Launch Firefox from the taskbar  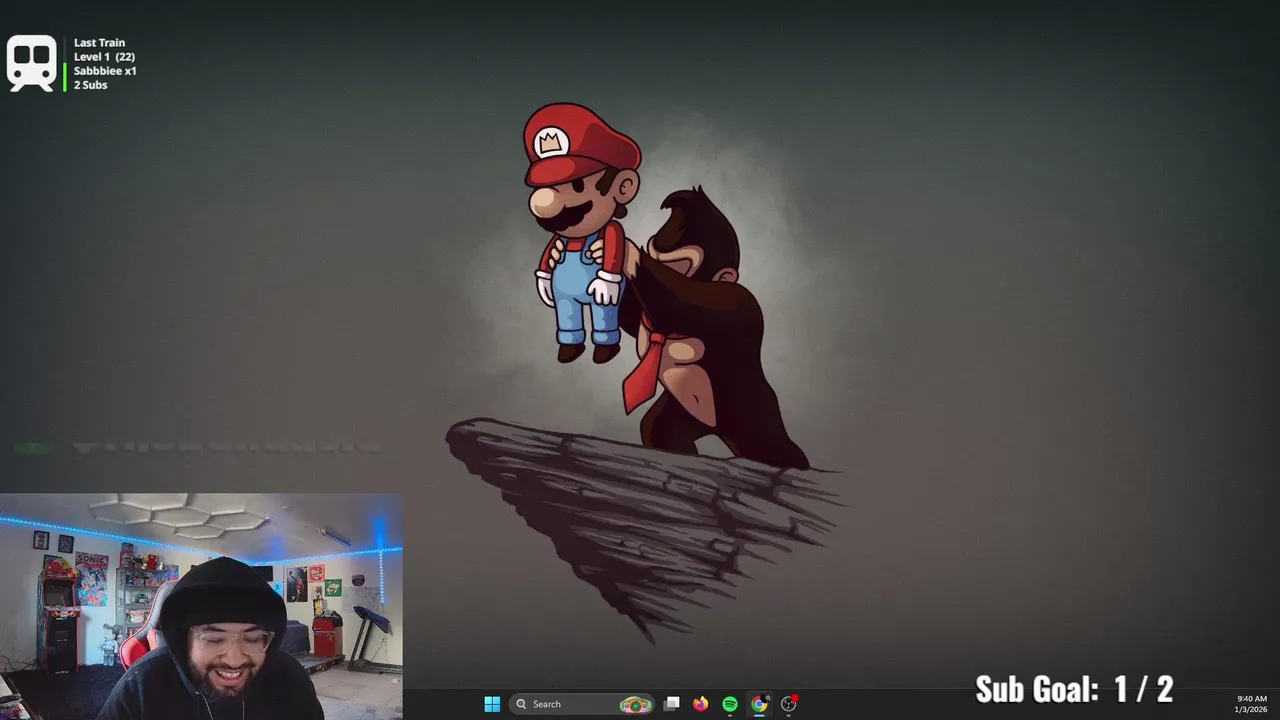[700, 704]
